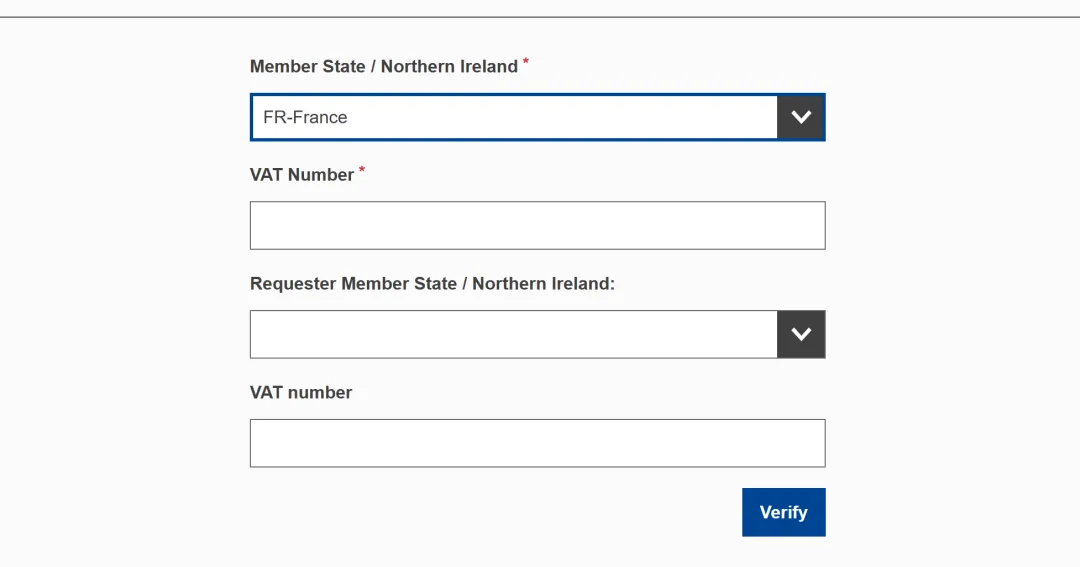Click the horizontal divider line above the form
The height and width of the screenshot is (567, 1080).
(x=540, y=17)
